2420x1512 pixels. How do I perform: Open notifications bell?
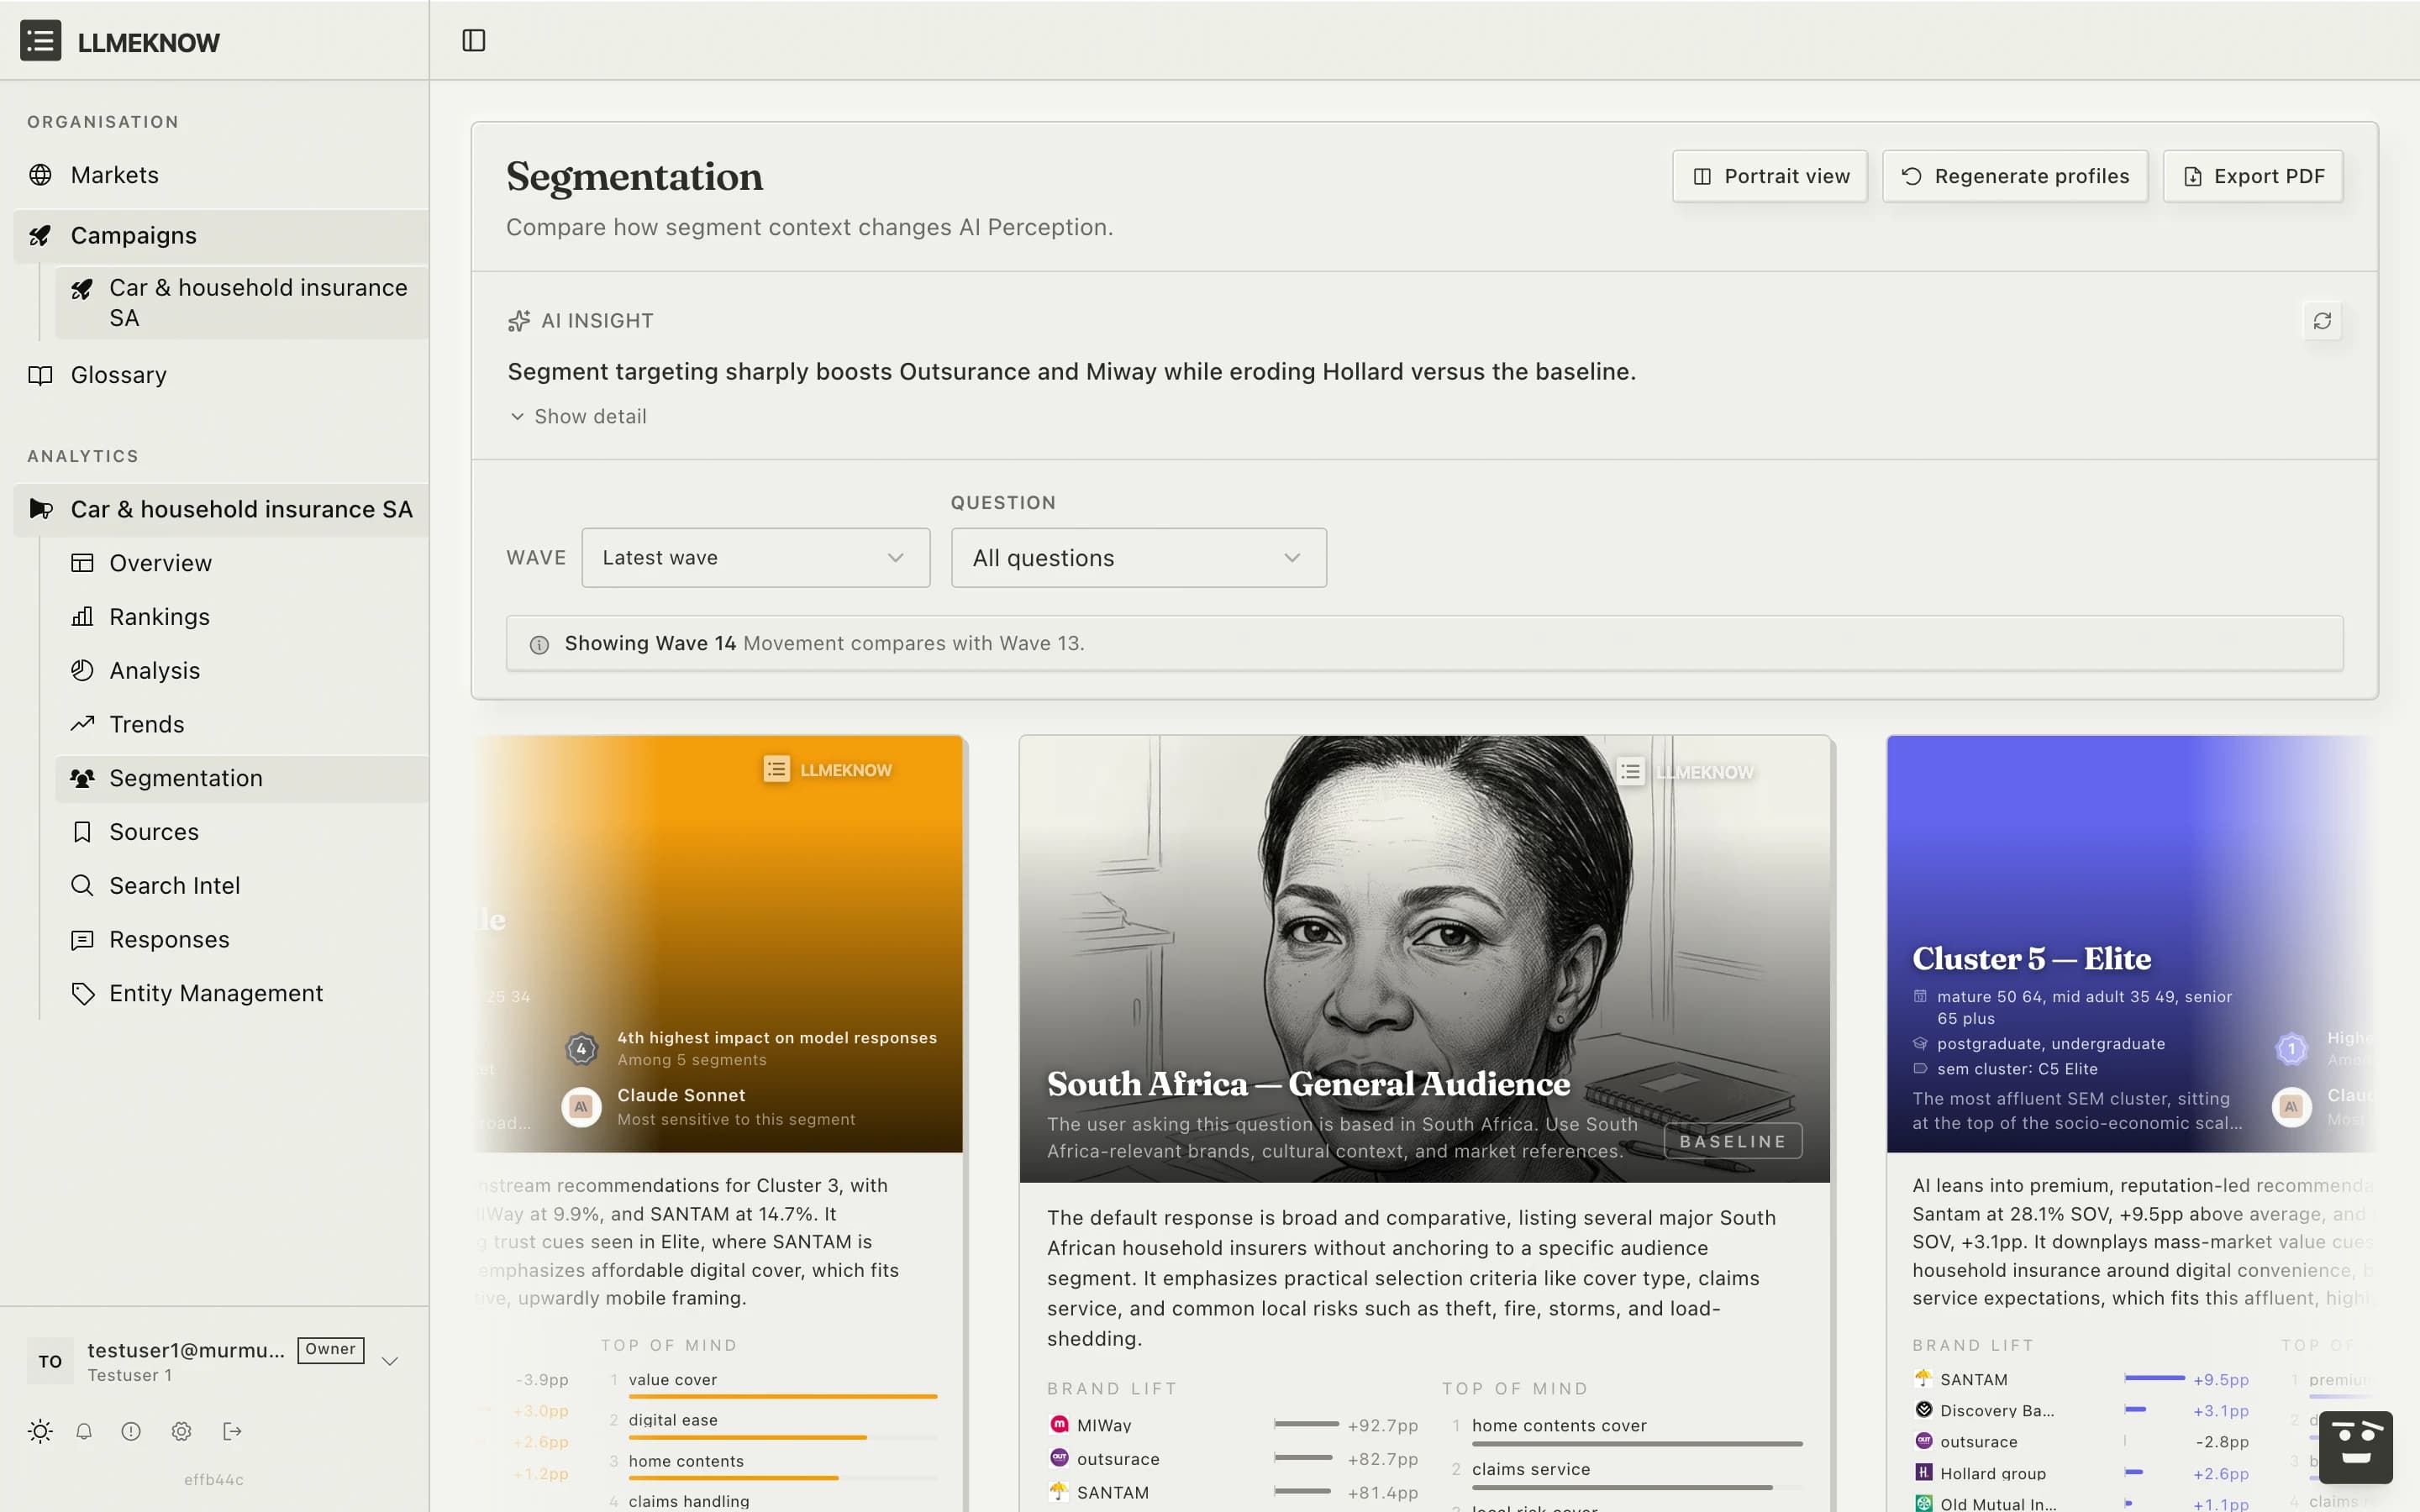[x=84, y=1431]
